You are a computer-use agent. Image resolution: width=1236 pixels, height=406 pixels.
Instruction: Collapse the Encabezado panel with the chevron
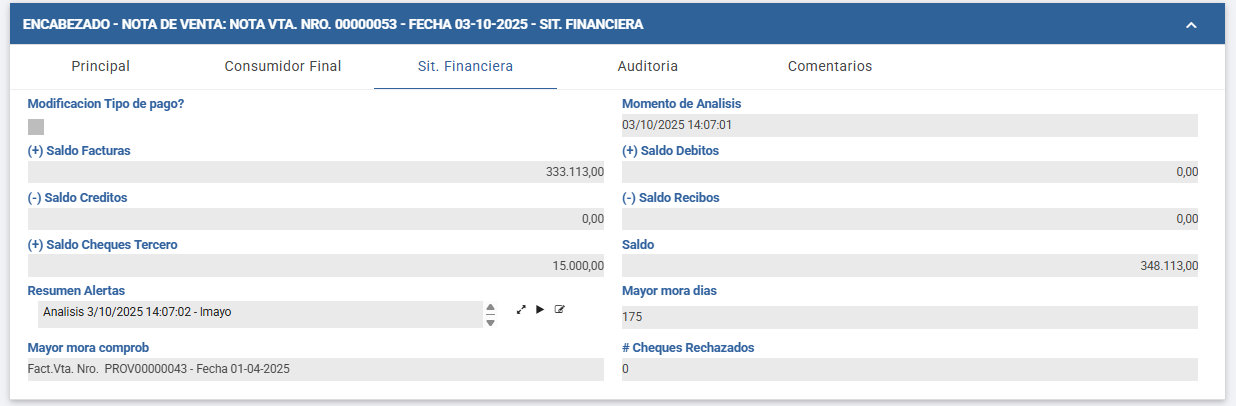1191,24
